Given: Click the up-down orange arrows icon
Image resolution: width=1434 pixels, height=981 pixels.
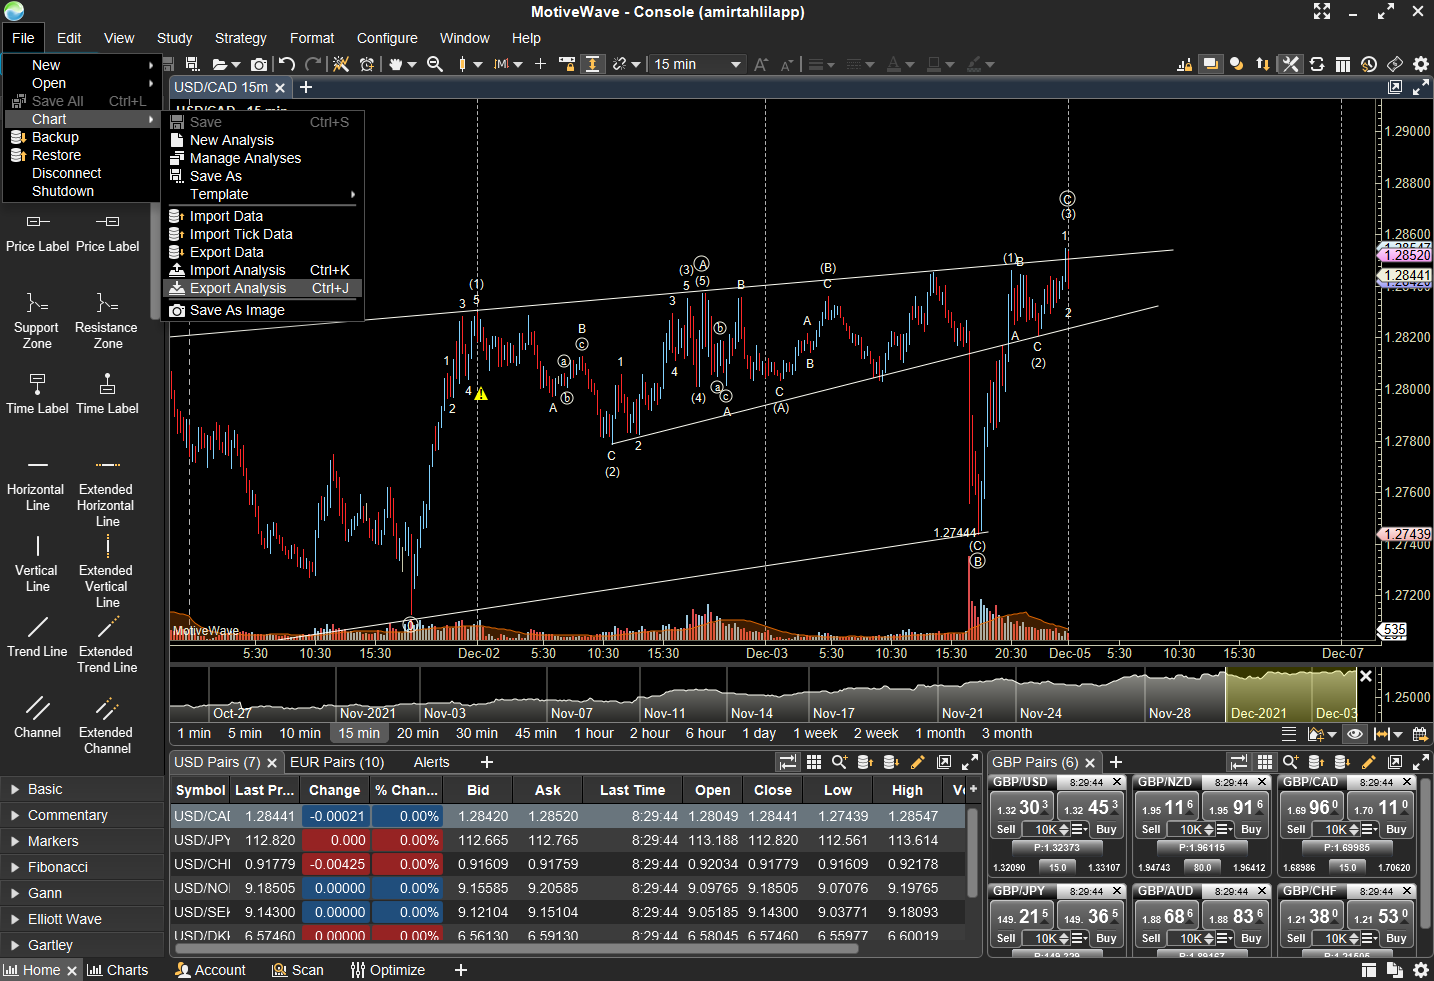Looking at the screenshot, I should point(1263,64).
